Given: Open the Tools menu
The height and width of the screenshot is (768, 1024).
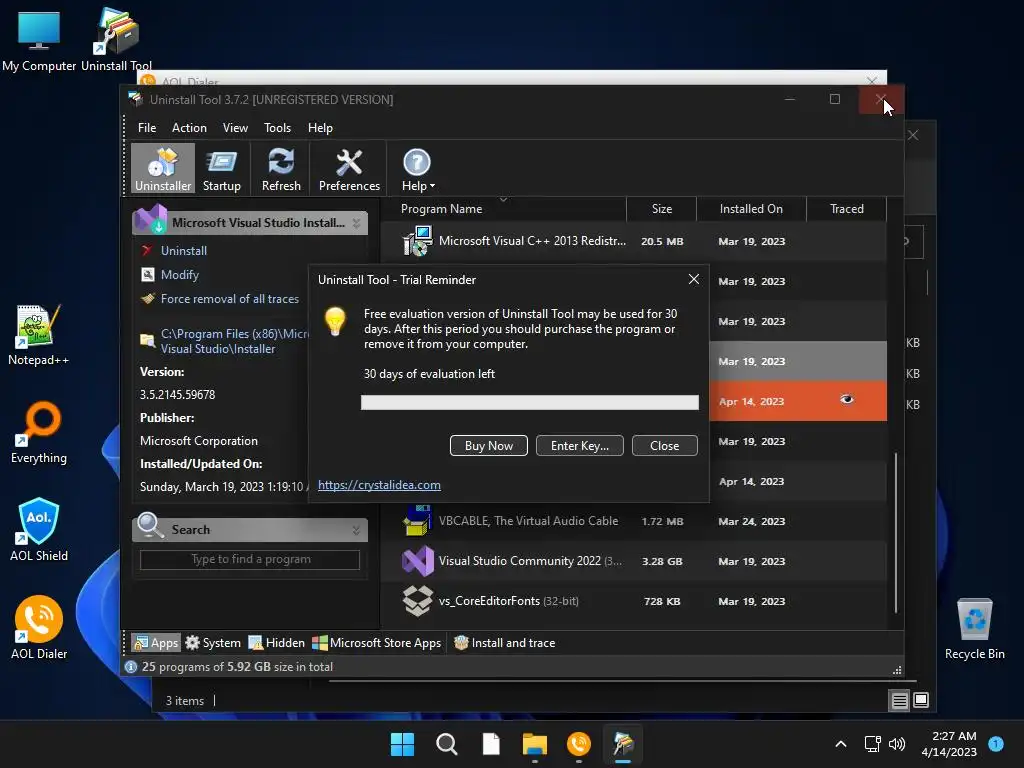Looking at the screenshot, I should (278, 128).
